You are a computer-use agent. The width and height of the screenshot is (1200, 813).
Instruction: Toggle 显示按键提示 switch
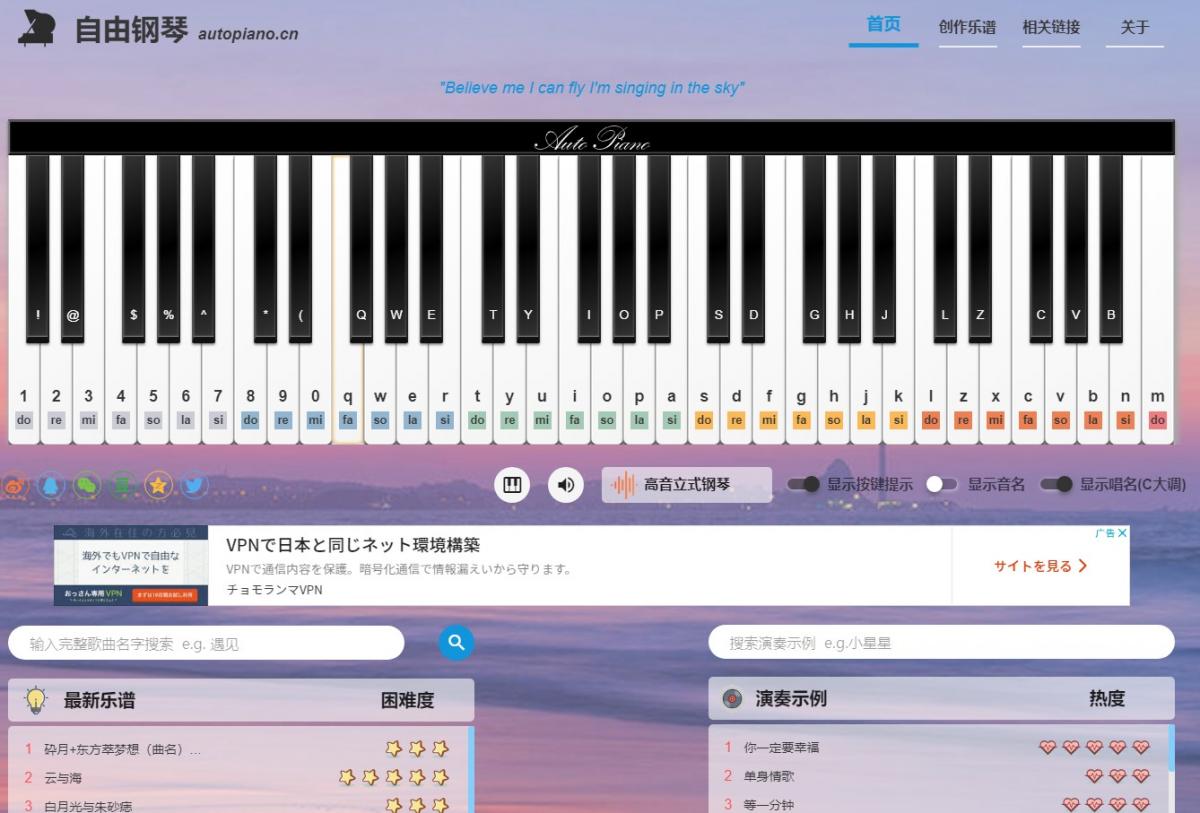803,485
